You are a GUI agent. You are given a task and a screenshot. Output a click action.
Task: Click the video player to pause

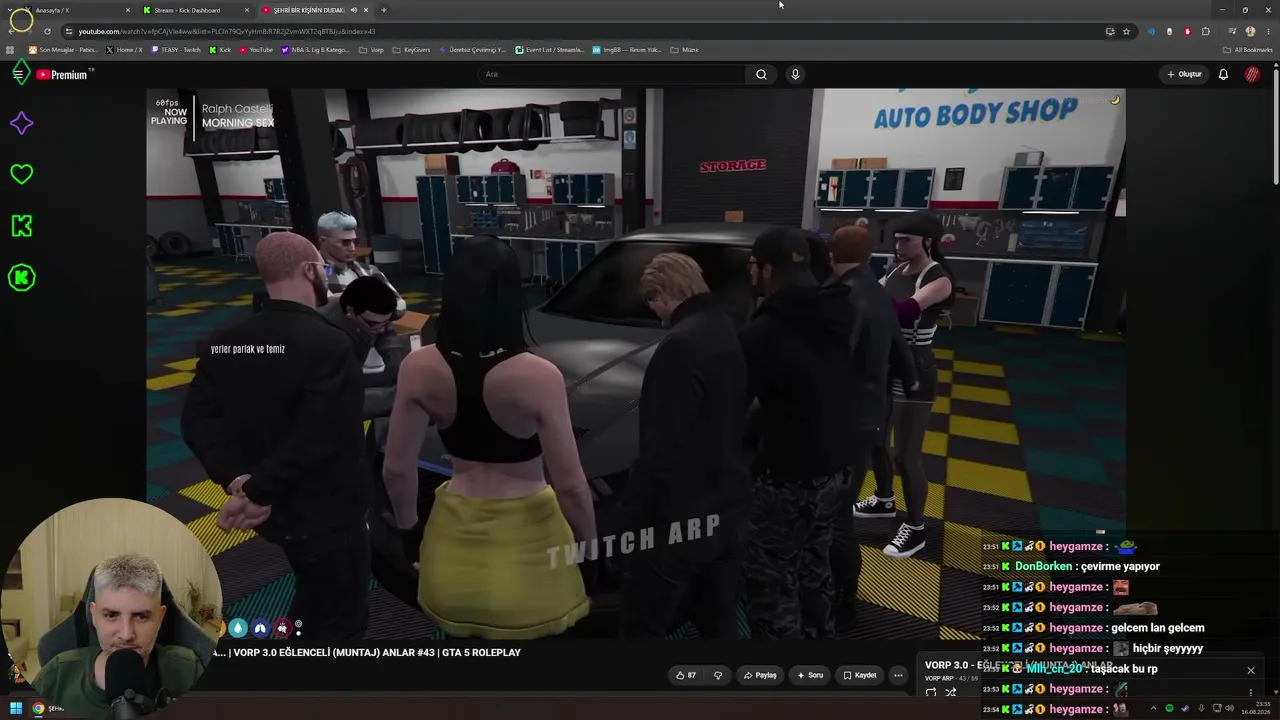tap(636, 364)
